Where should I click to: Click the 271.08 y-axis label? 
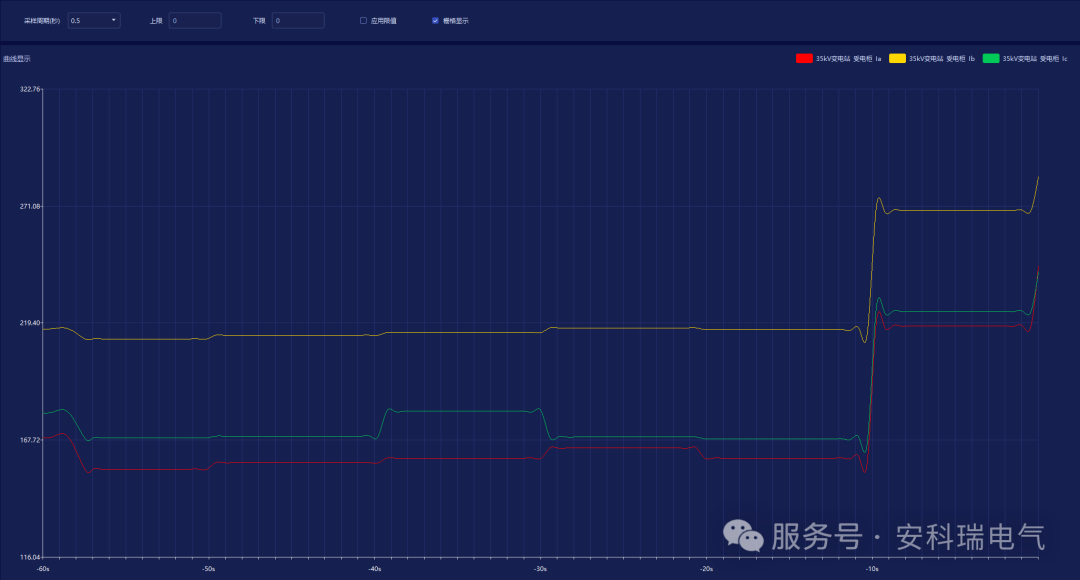tap(30, 206)
